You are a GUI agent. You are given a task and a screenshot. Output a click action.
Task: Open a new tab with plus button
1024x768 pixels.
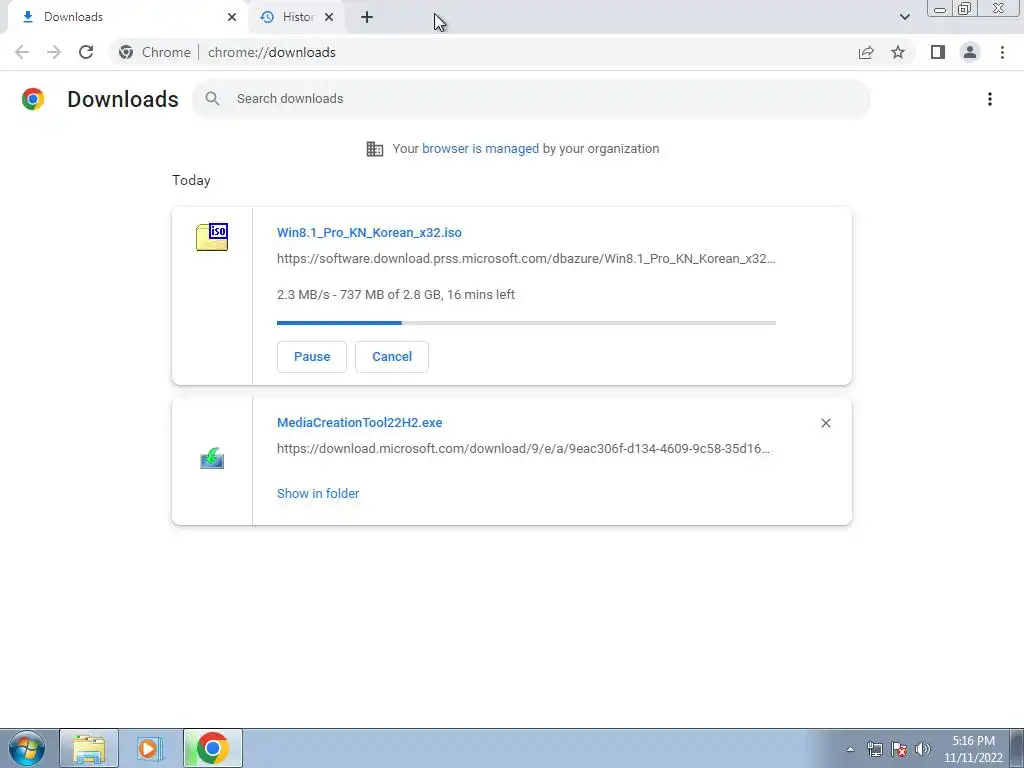coord(367,17)
